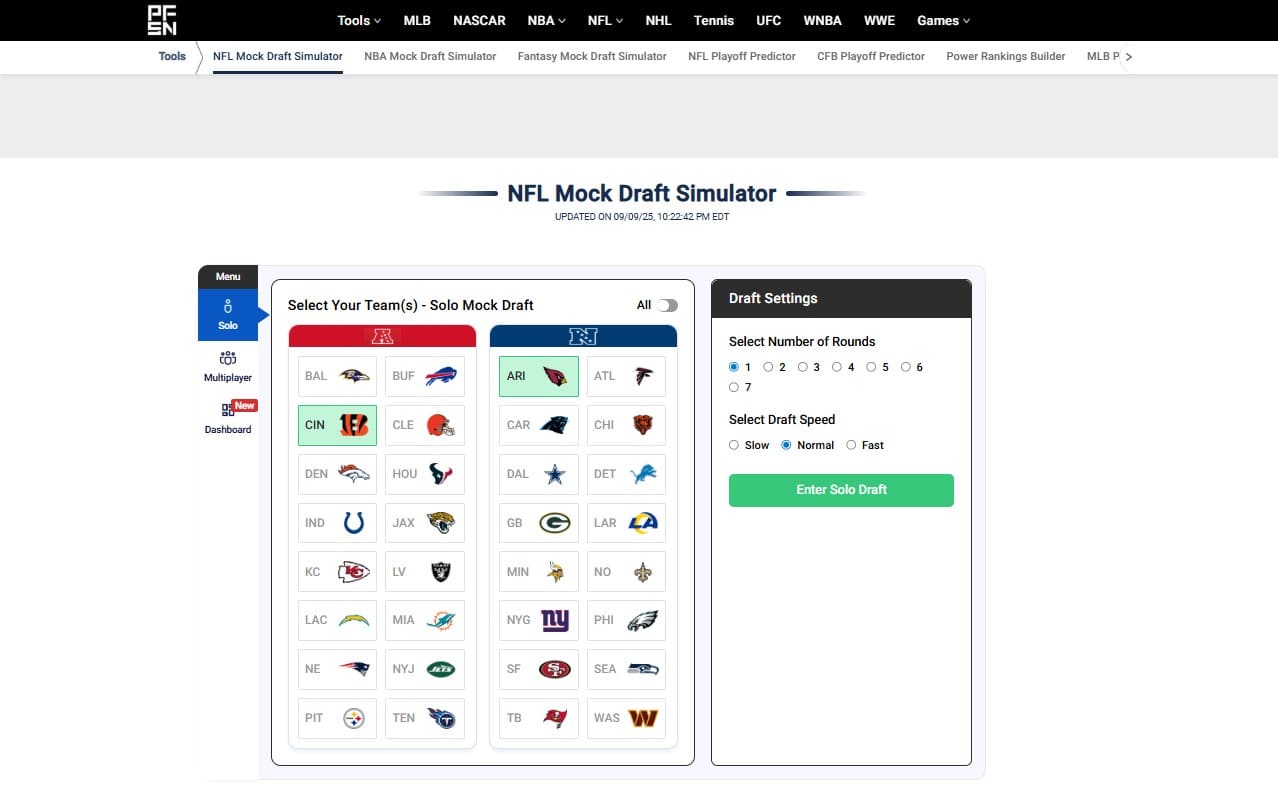Pick the Carolina Panthers logo
The image size is (1278, 798).
(555, 425)
